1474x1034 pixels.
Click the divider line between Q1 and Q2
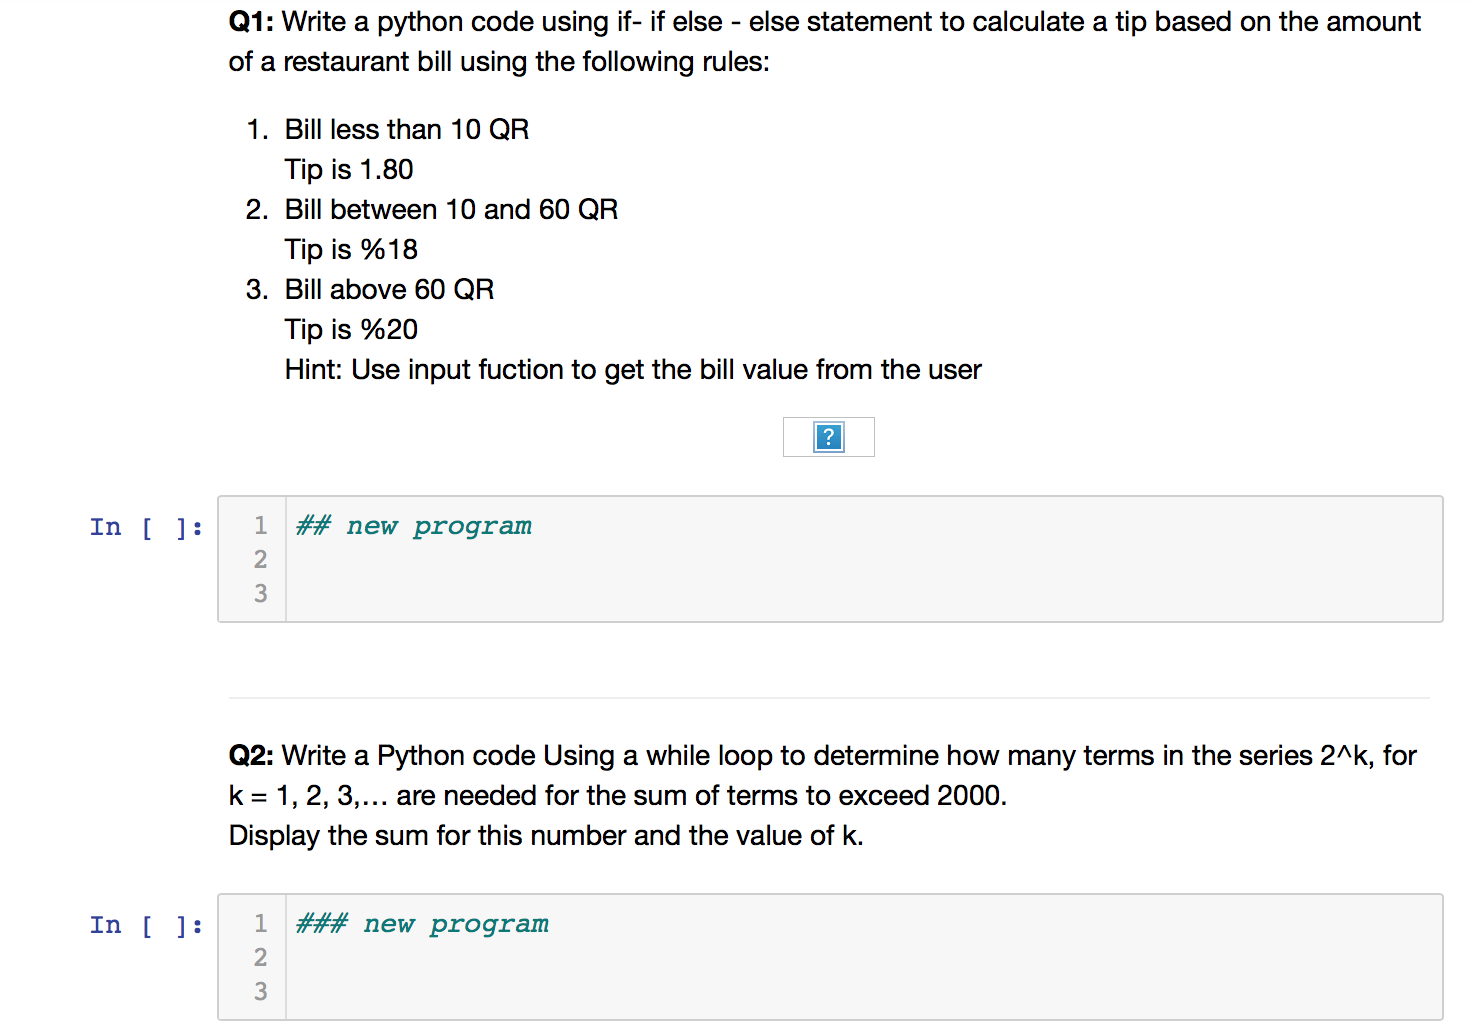(828, 698)
